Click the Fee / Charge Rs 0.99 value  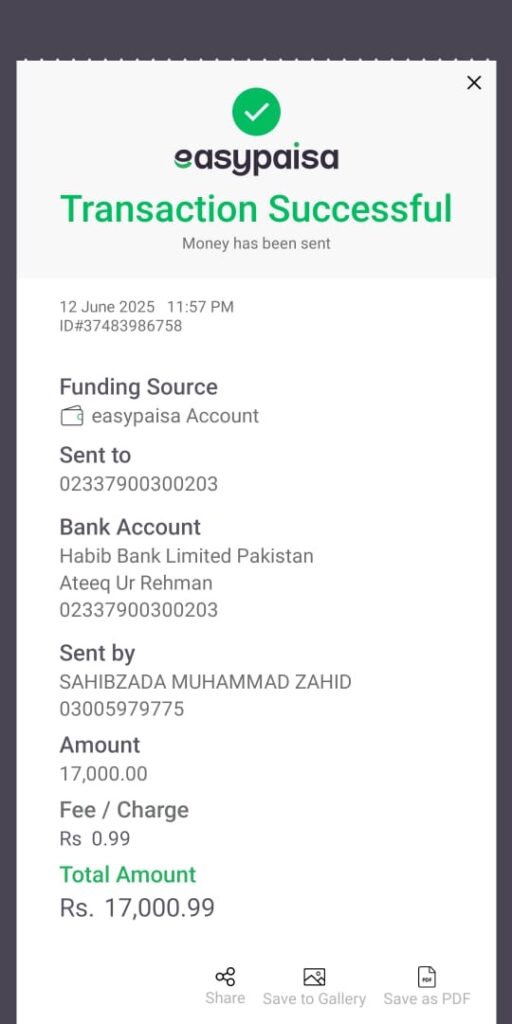point(95,839)
